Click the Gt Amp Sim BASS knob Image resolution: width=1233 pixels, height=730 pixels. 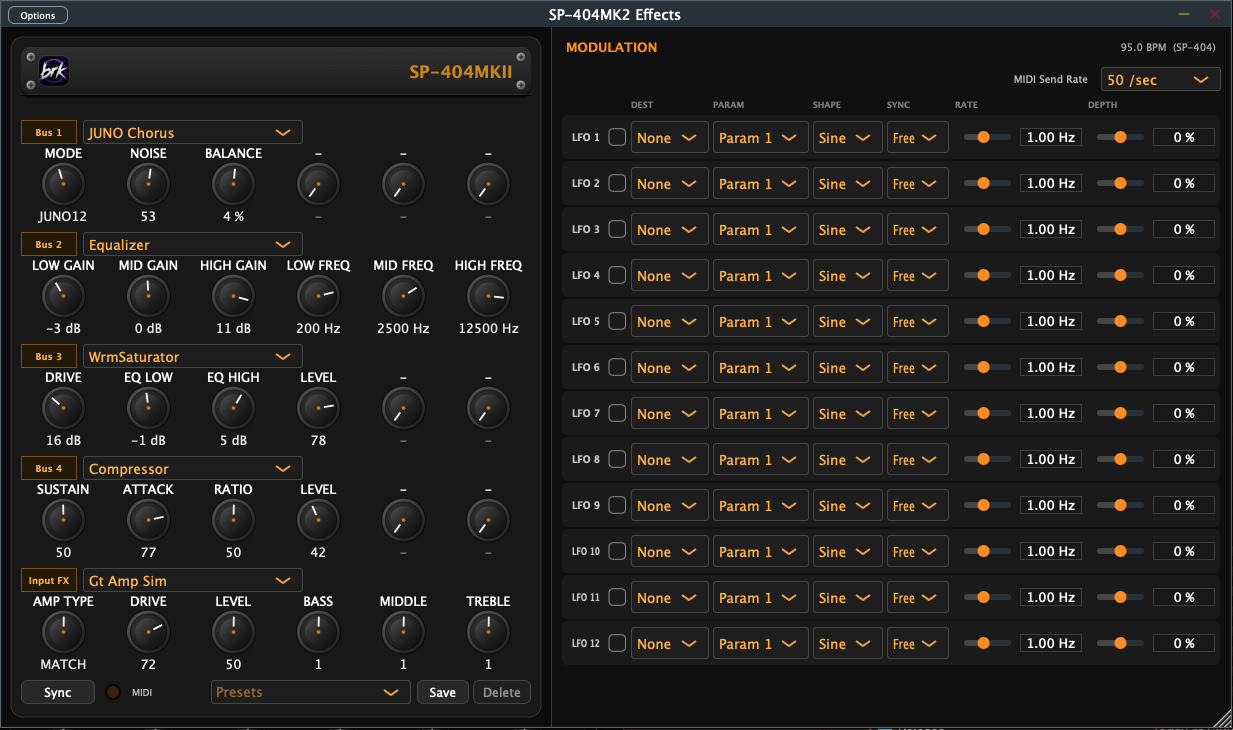(318, 632)
